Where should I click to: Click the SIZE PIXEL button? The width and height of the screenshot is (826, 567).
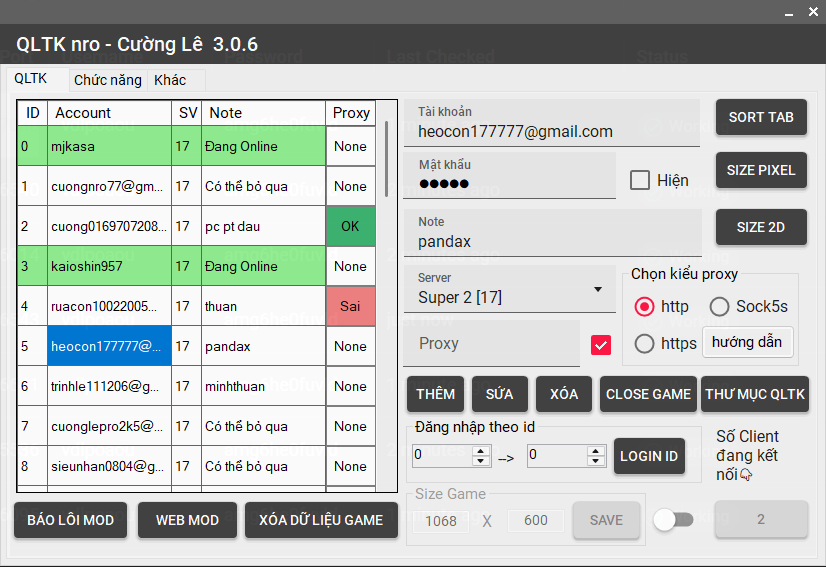click(x=761, y=170)
